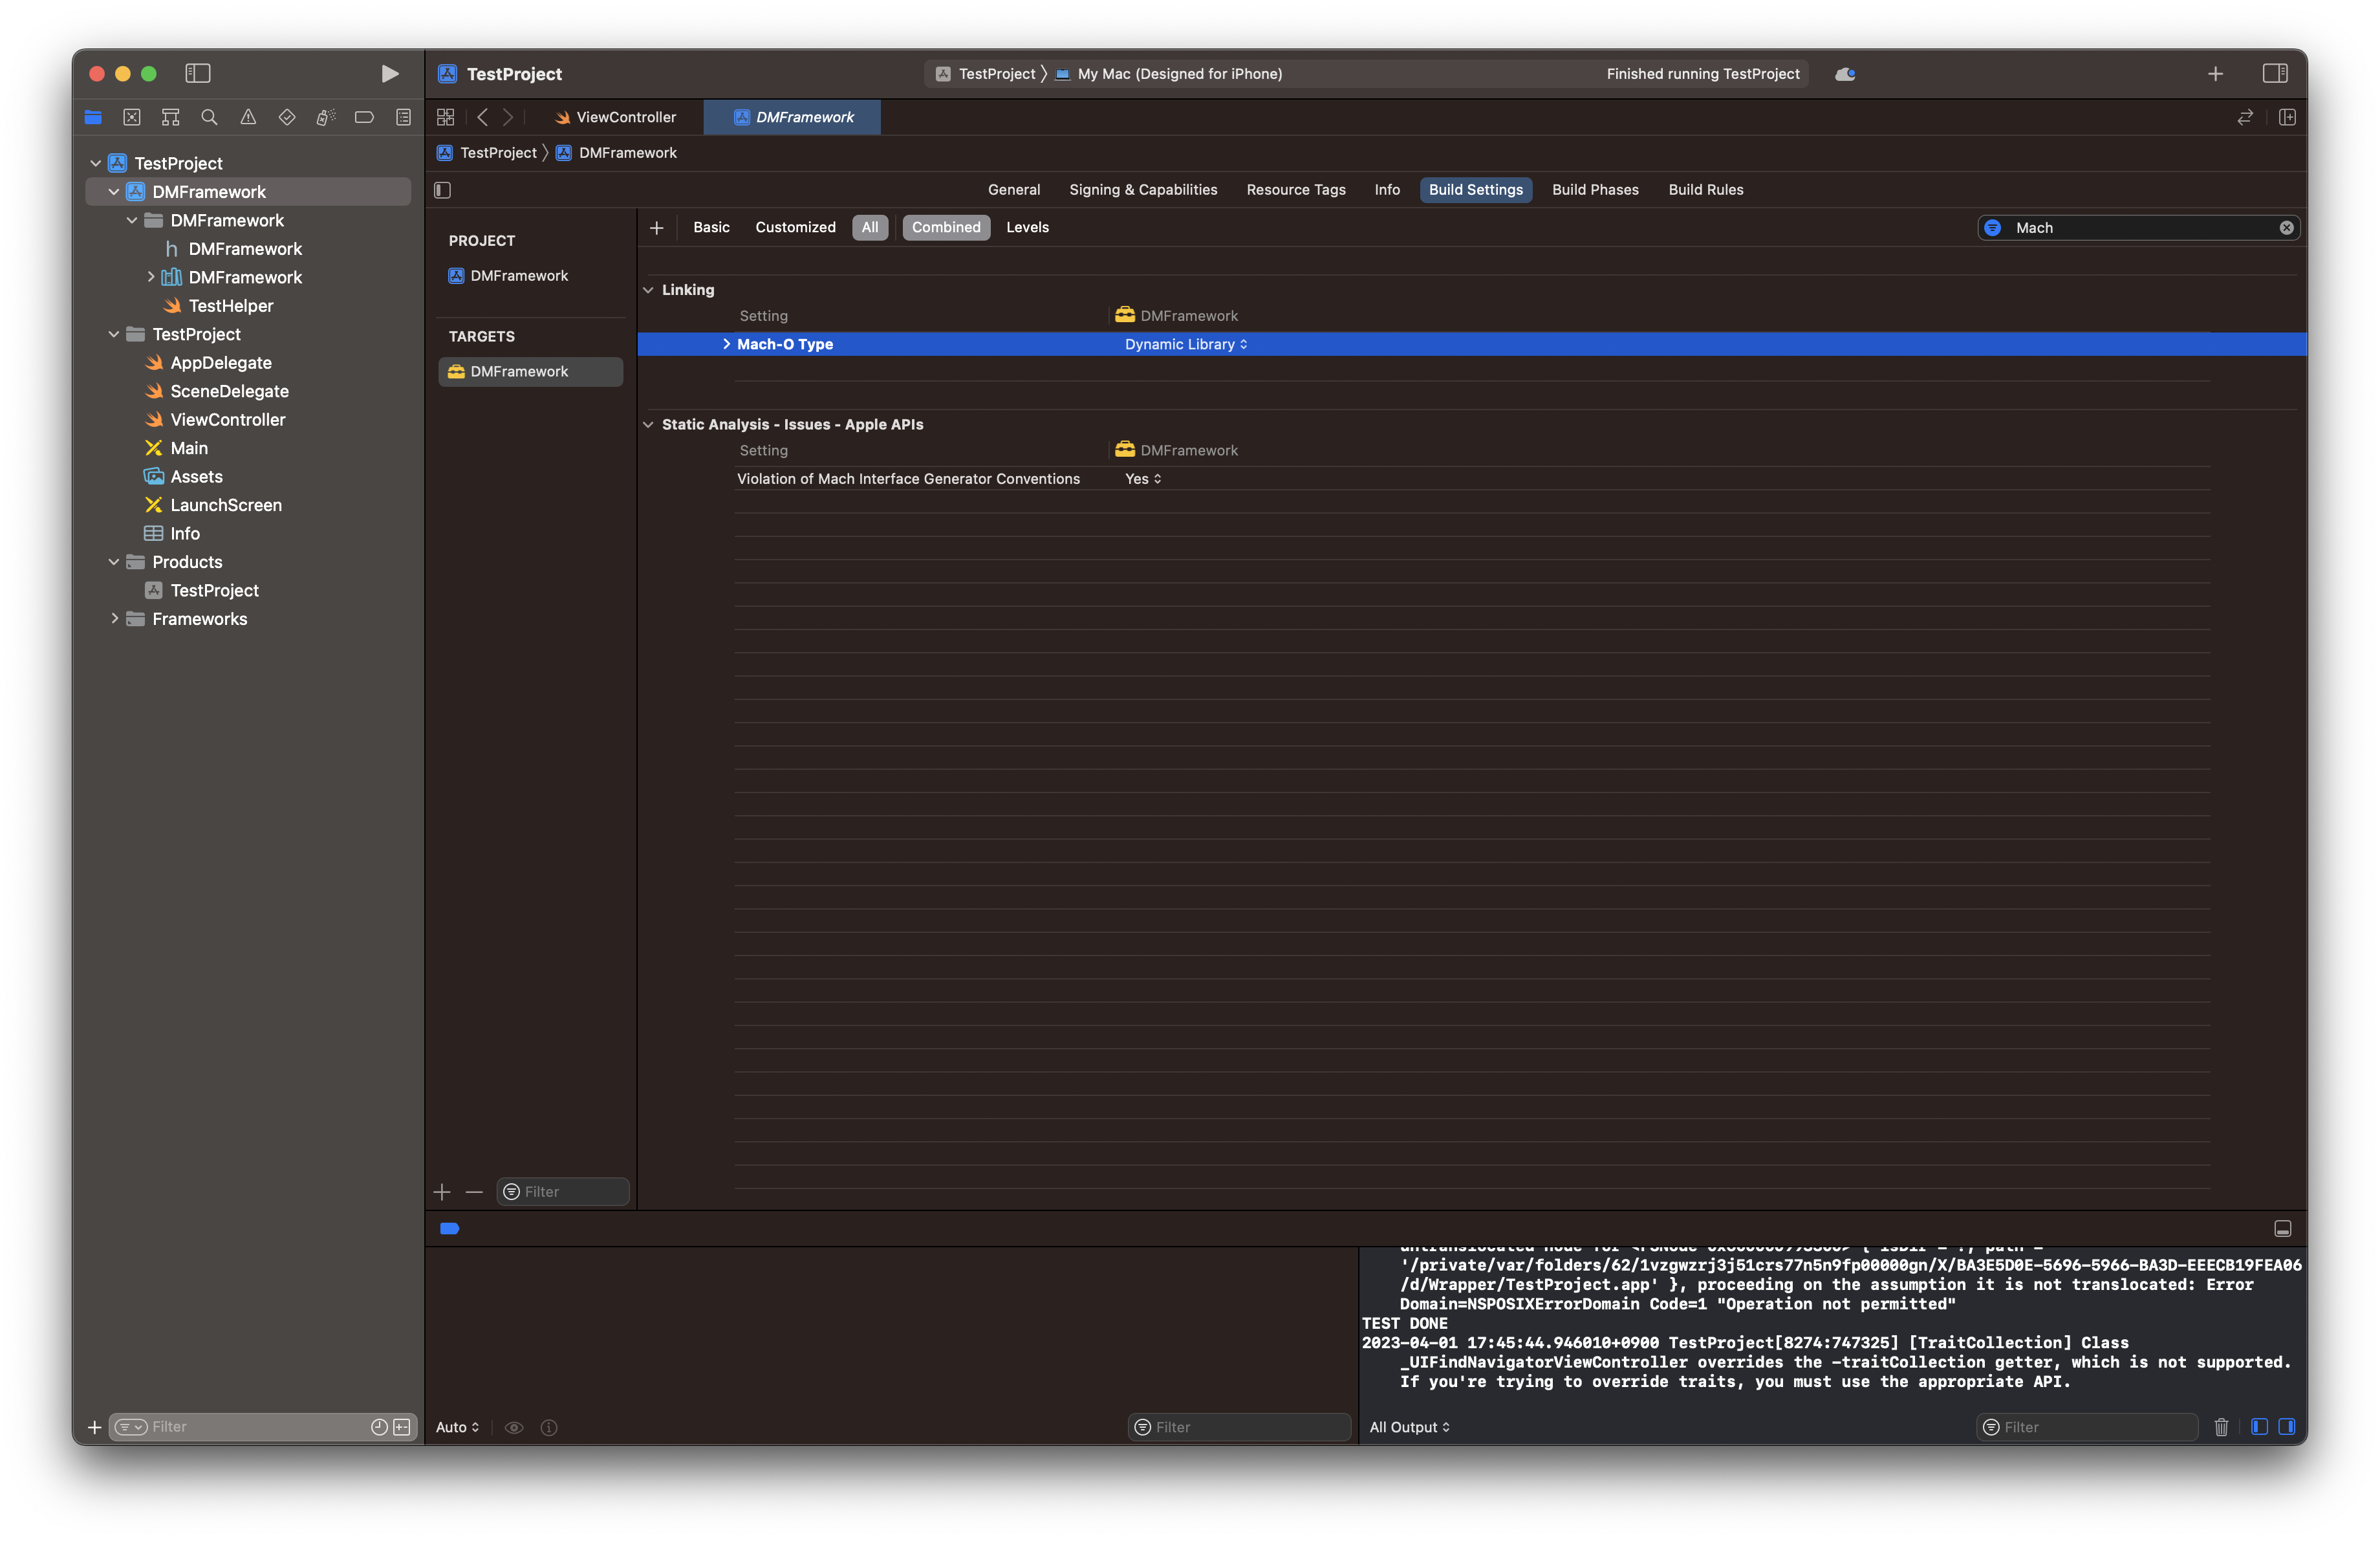Hide the debug area bottom panel icon
This screenshot has width=2380, height=1541.
(x=2283, y=1228)
